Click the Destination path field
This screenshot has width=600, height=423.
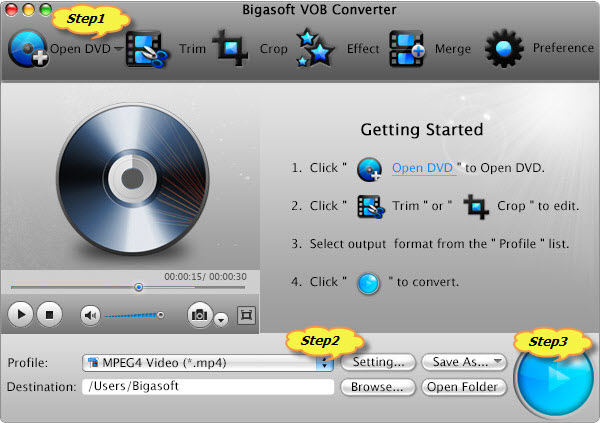pos(208,386)
